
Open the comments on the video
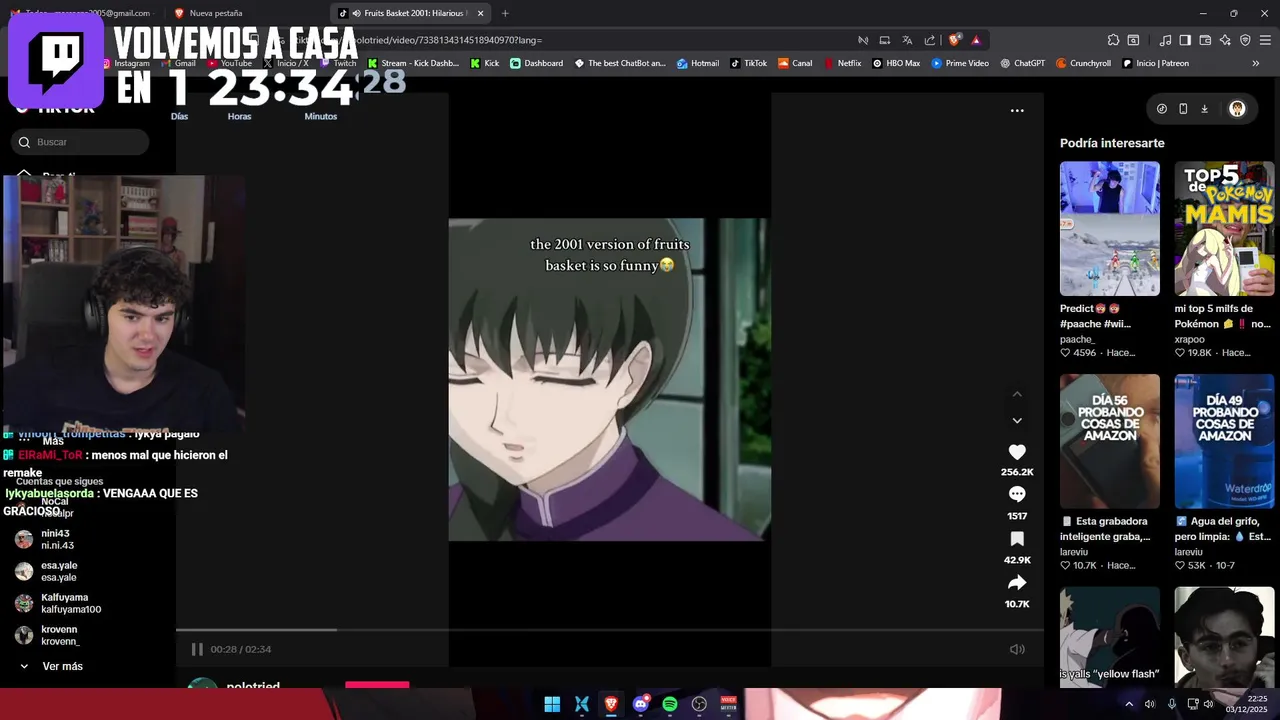[x=1017, y=494]
